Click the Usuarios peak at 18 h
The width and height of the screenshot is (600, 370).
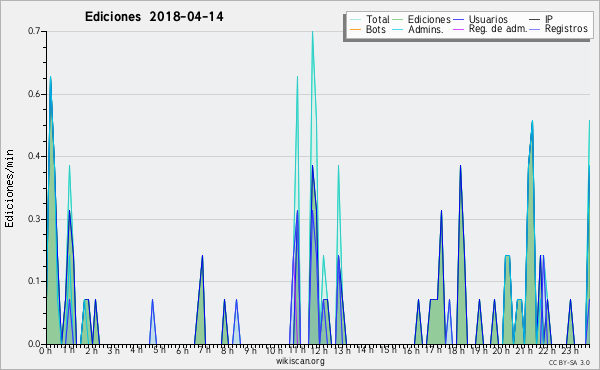pos(460,166)
